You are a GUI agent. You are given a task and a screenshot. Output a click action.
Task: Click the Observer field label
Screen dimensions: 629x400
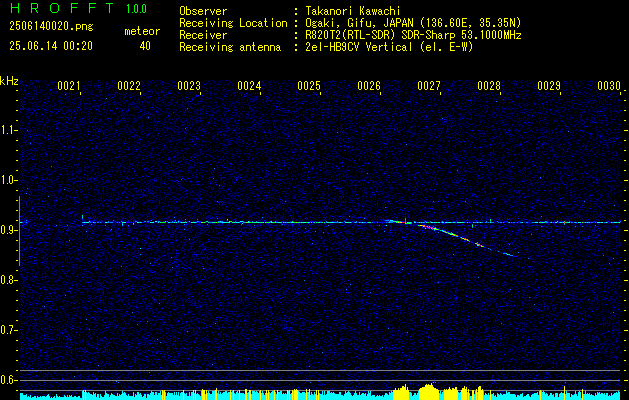coord(203,11)
